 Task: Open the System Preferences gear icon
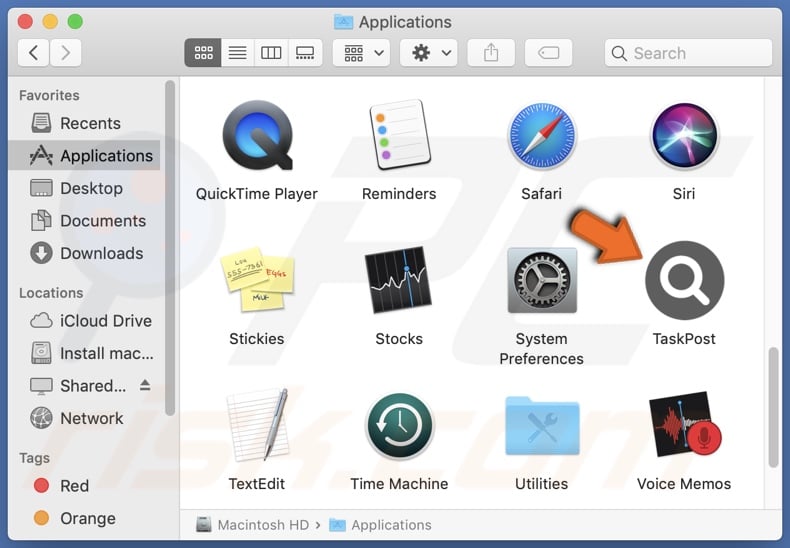tap(542, 280)
